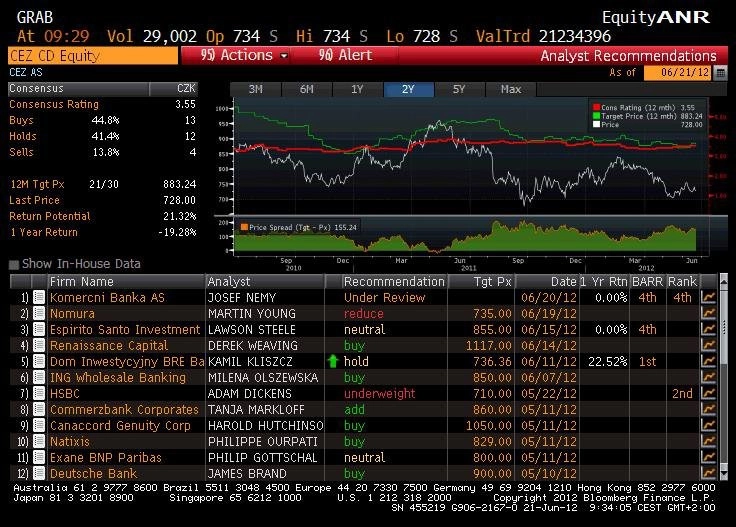This screenshot has width=736, height=527.
Task: Open document icon for Deutsche Bank row
Action: (39, 473)
